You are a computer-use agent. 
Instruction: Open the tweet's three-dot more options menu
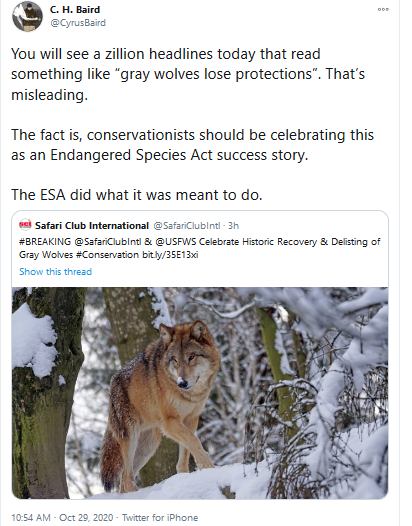(x=383, y=9)
